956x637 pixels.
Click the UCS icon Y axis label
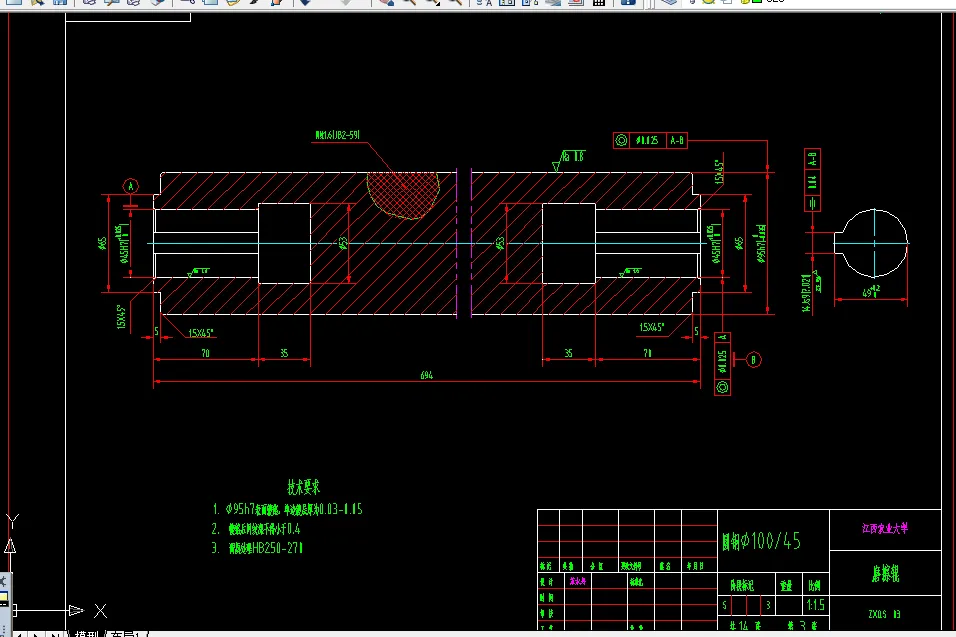[x=13, y=521]
